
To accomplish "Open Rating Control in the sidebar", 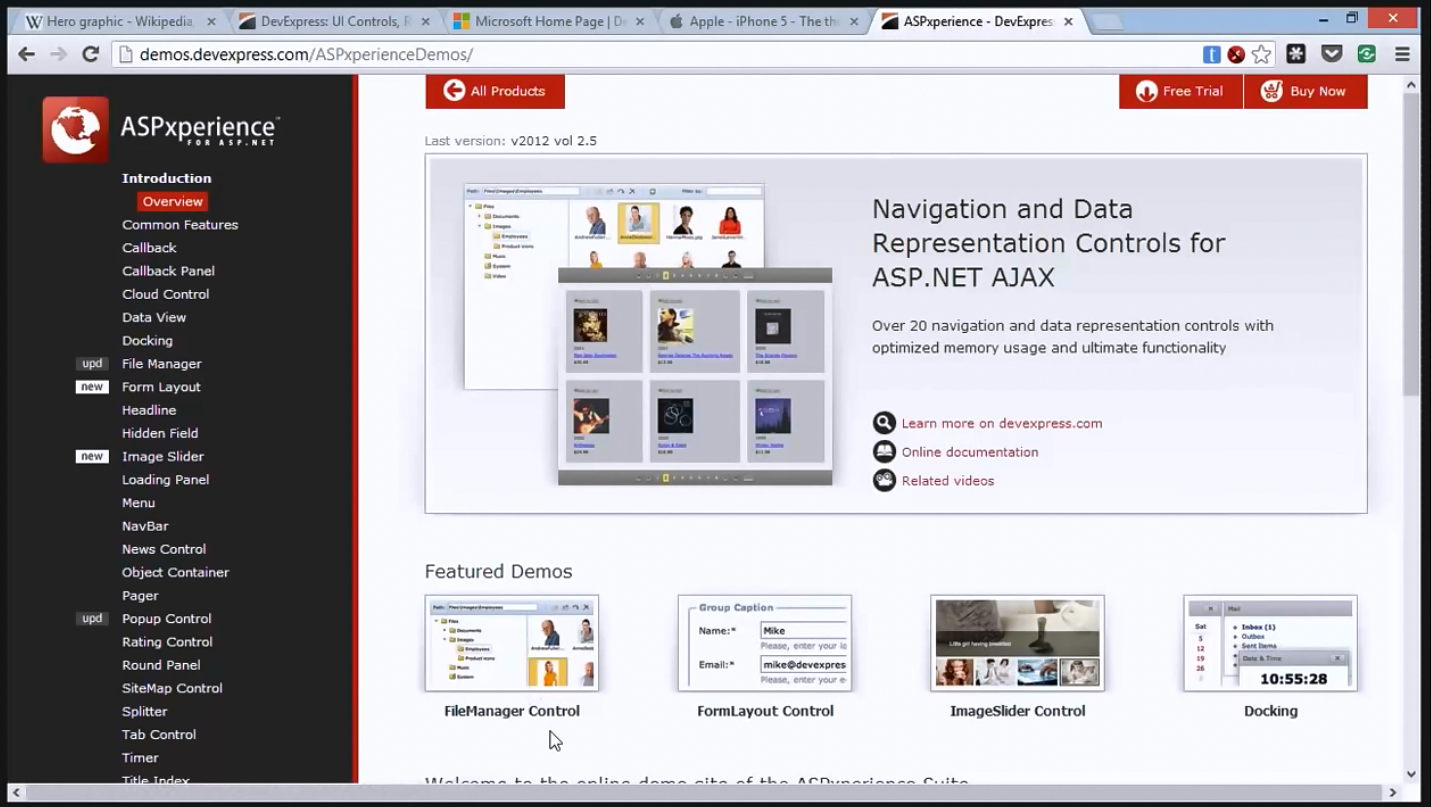I will [x=167, y=642].
